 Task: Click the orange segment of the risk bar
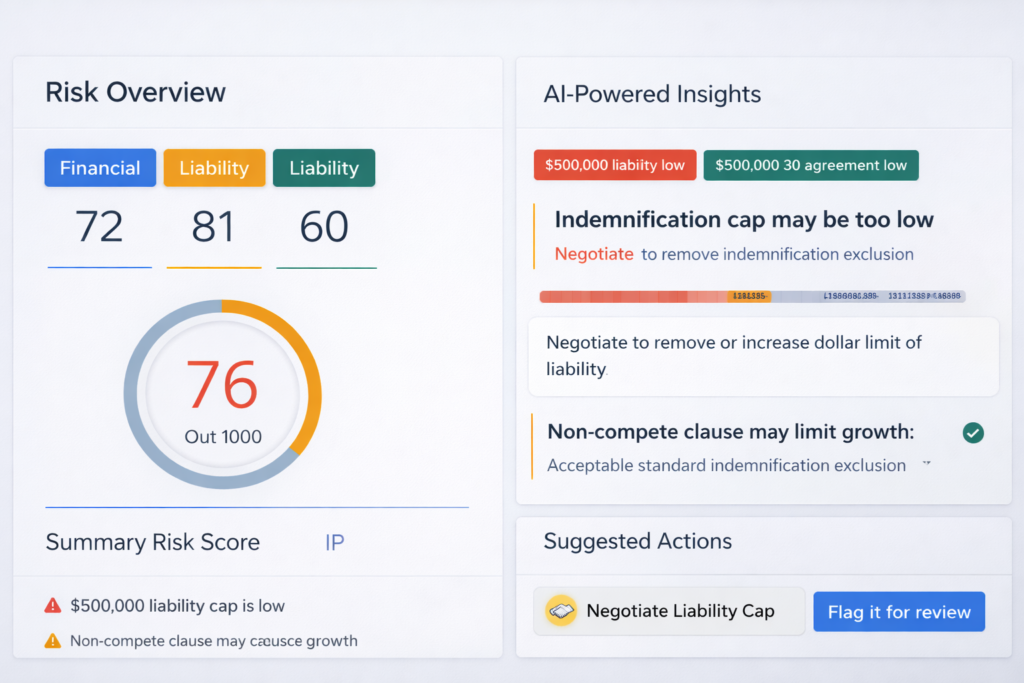749,296
